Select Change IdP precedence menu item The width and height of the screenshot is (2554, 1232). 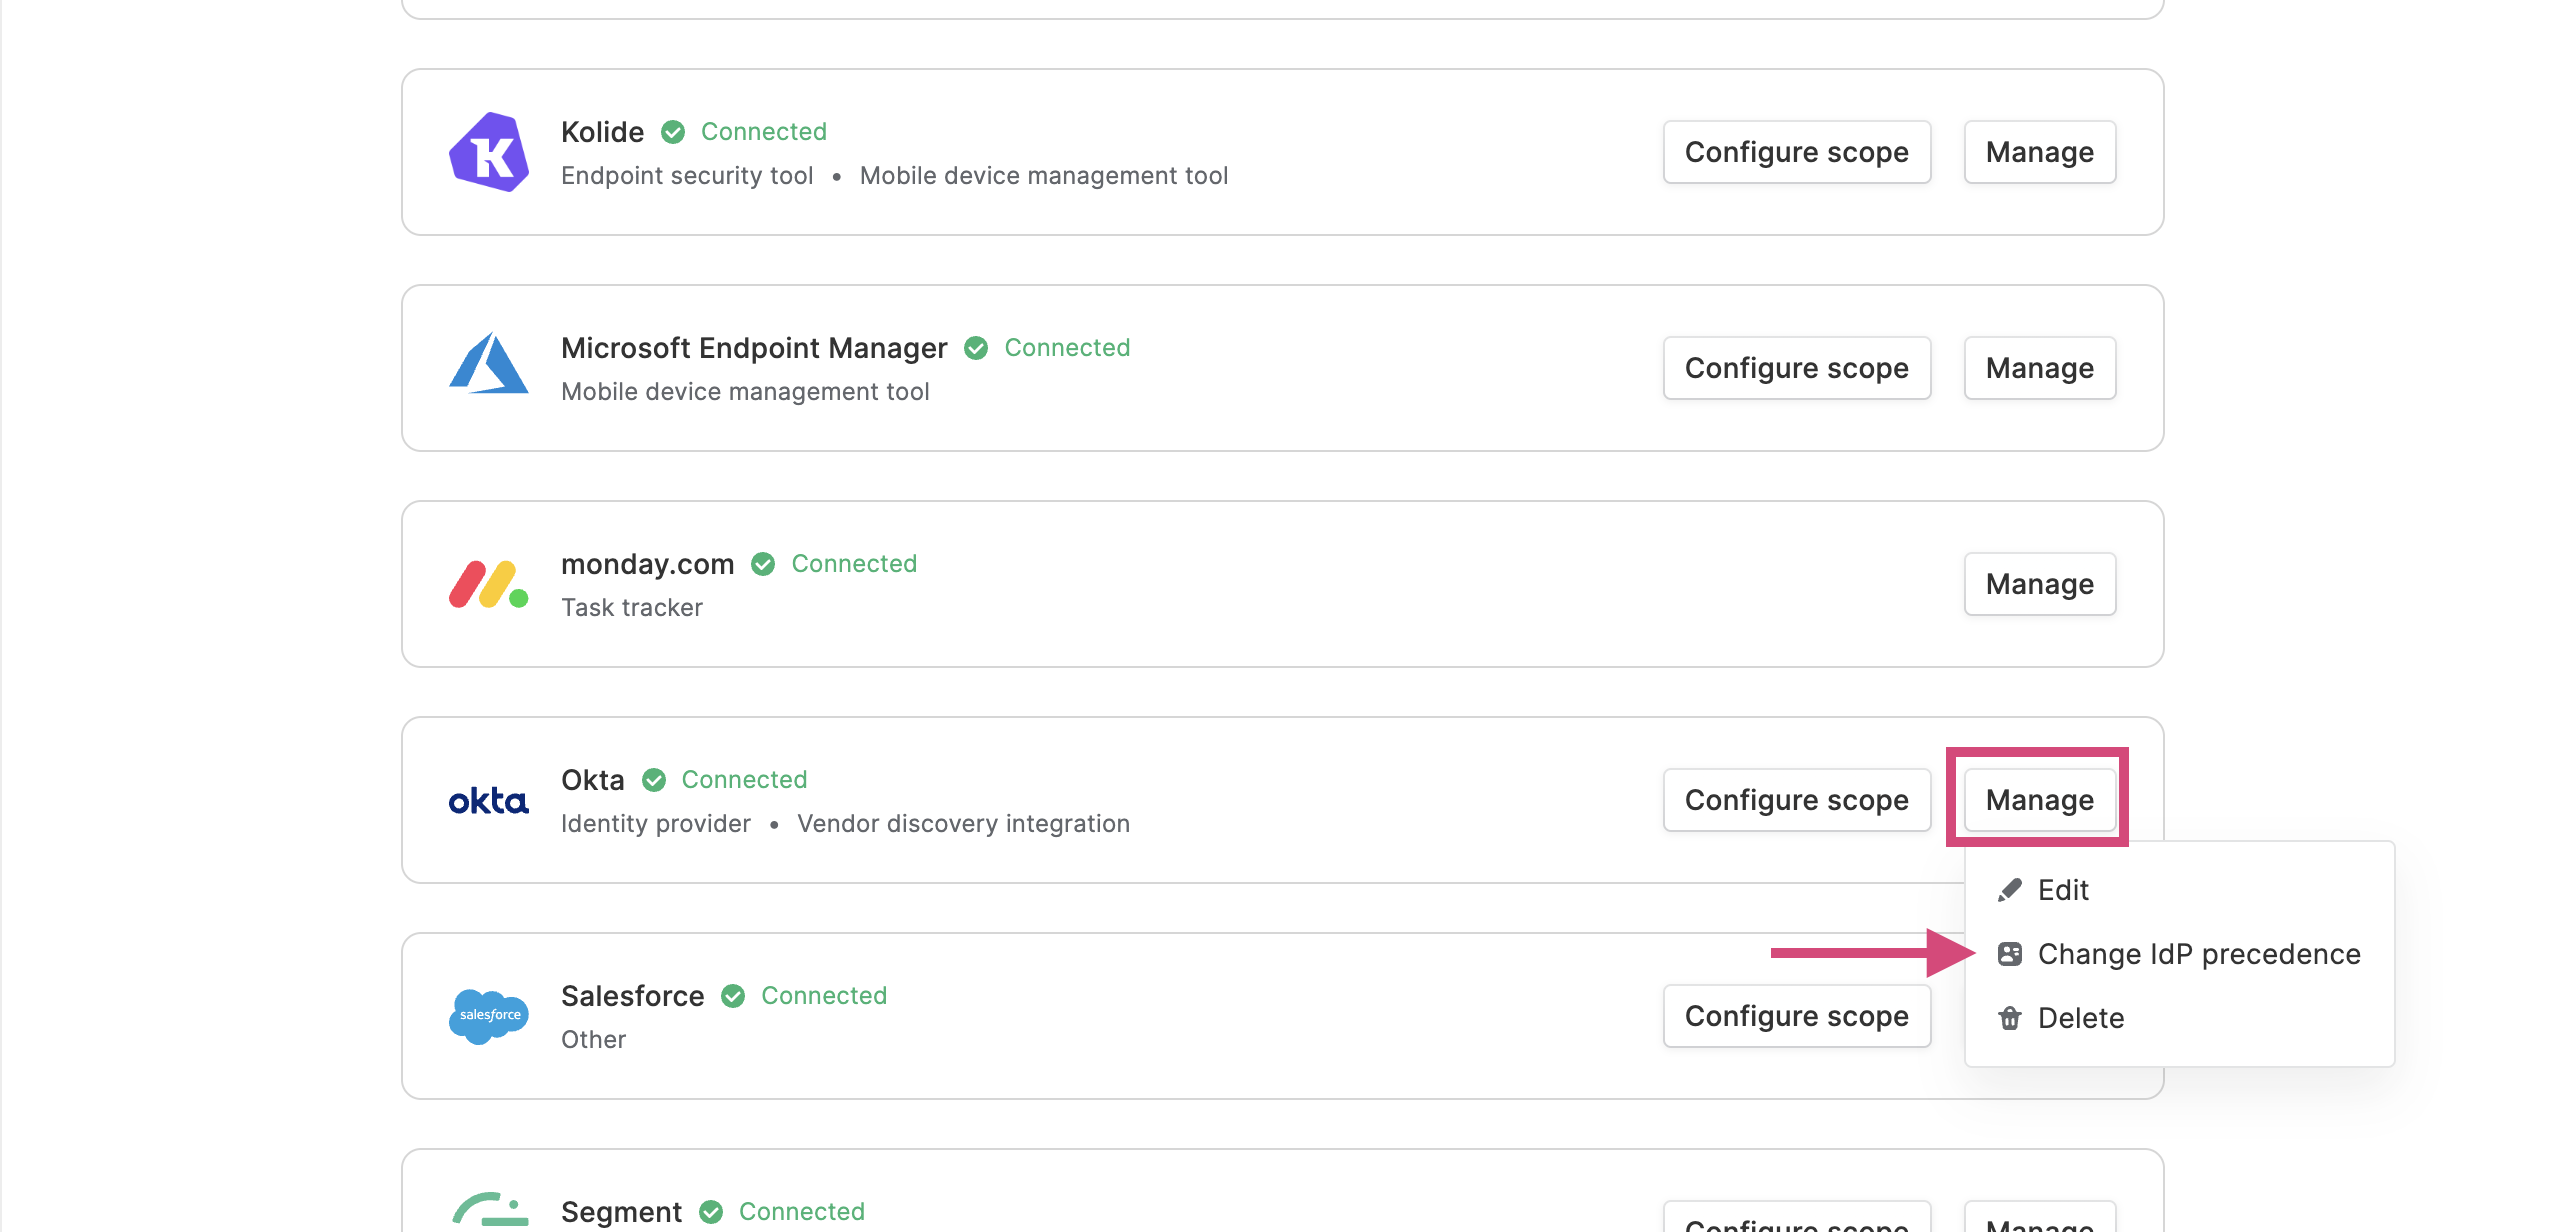(2179, 954)
